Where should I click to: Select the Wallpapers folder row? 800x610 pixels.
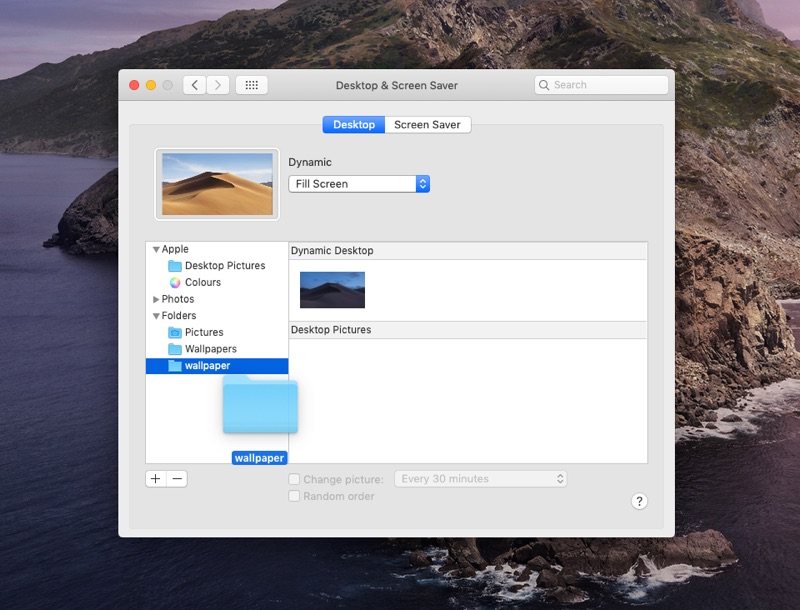217,349
